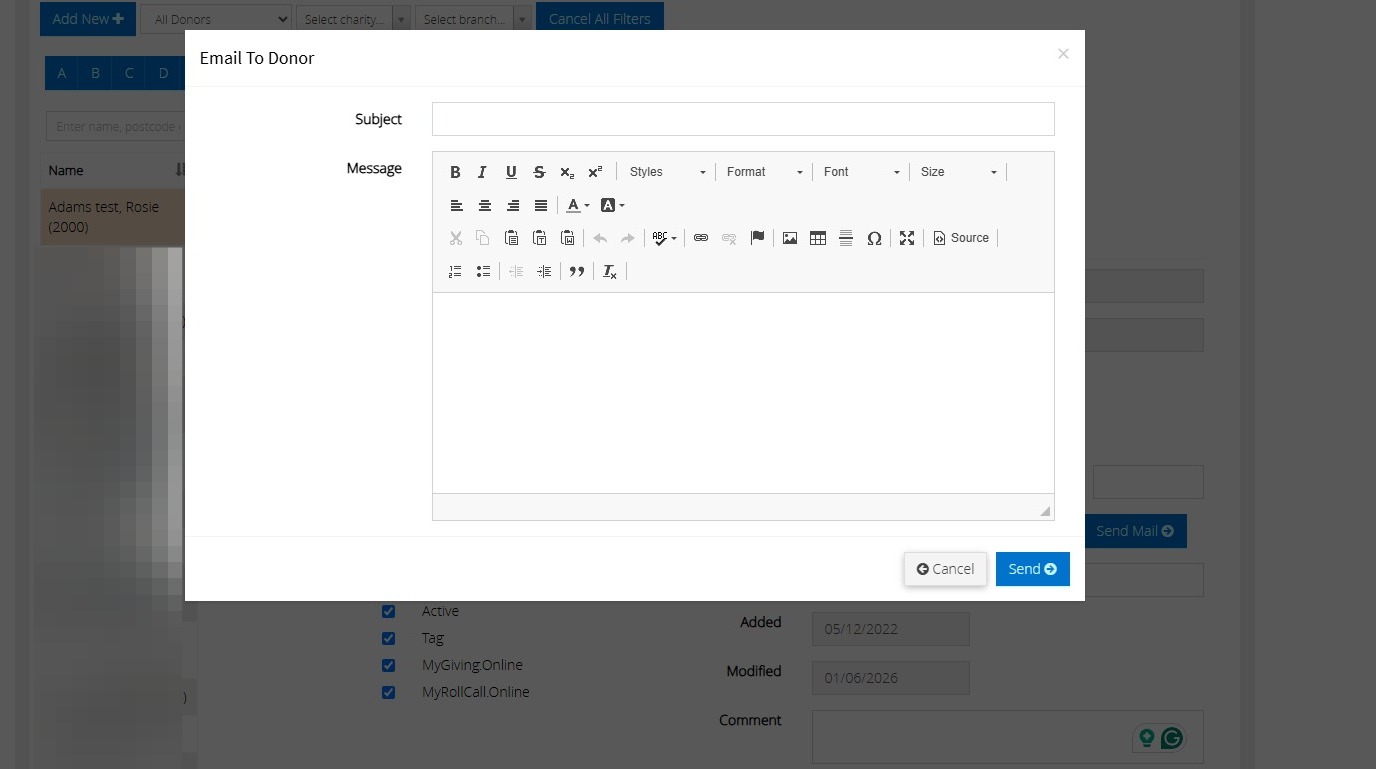Image resolution: width=1376 pixels, height=769 pixels.
Task: Open the Font dropdown
Action: (x=861, y=172)
